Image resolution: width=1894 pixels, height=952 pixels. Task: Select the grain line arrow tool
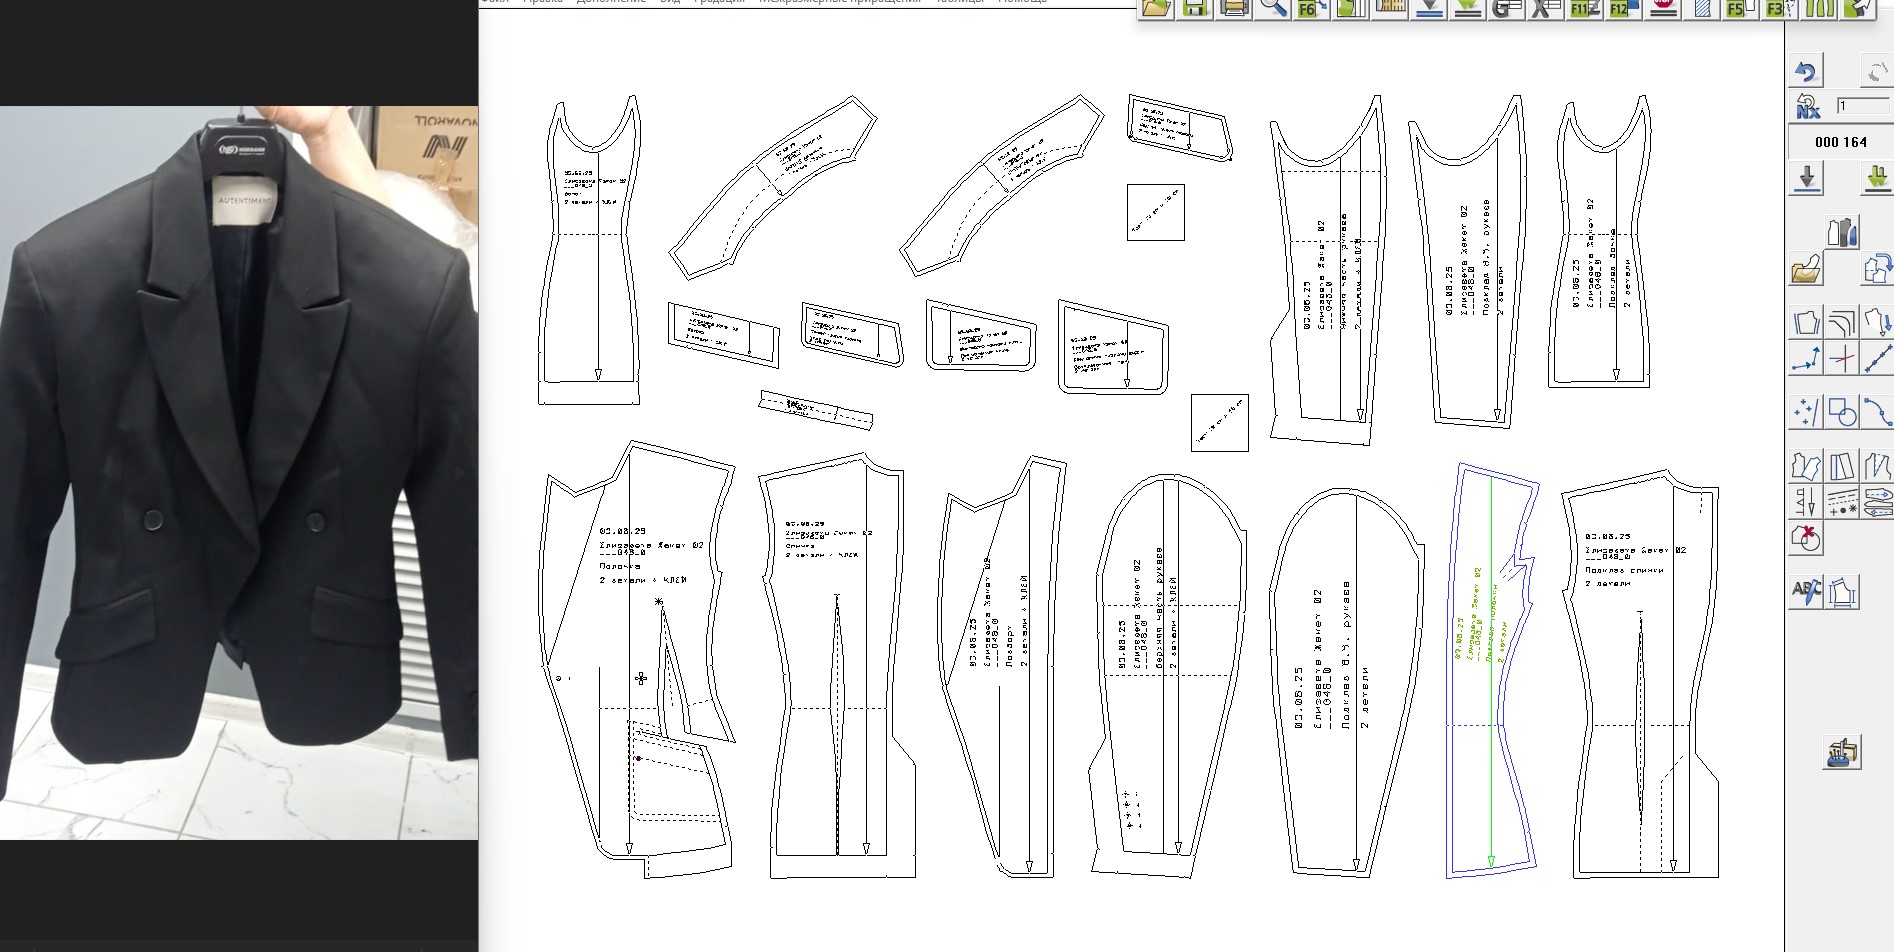pyautogui.click(x=1806, y=502)
